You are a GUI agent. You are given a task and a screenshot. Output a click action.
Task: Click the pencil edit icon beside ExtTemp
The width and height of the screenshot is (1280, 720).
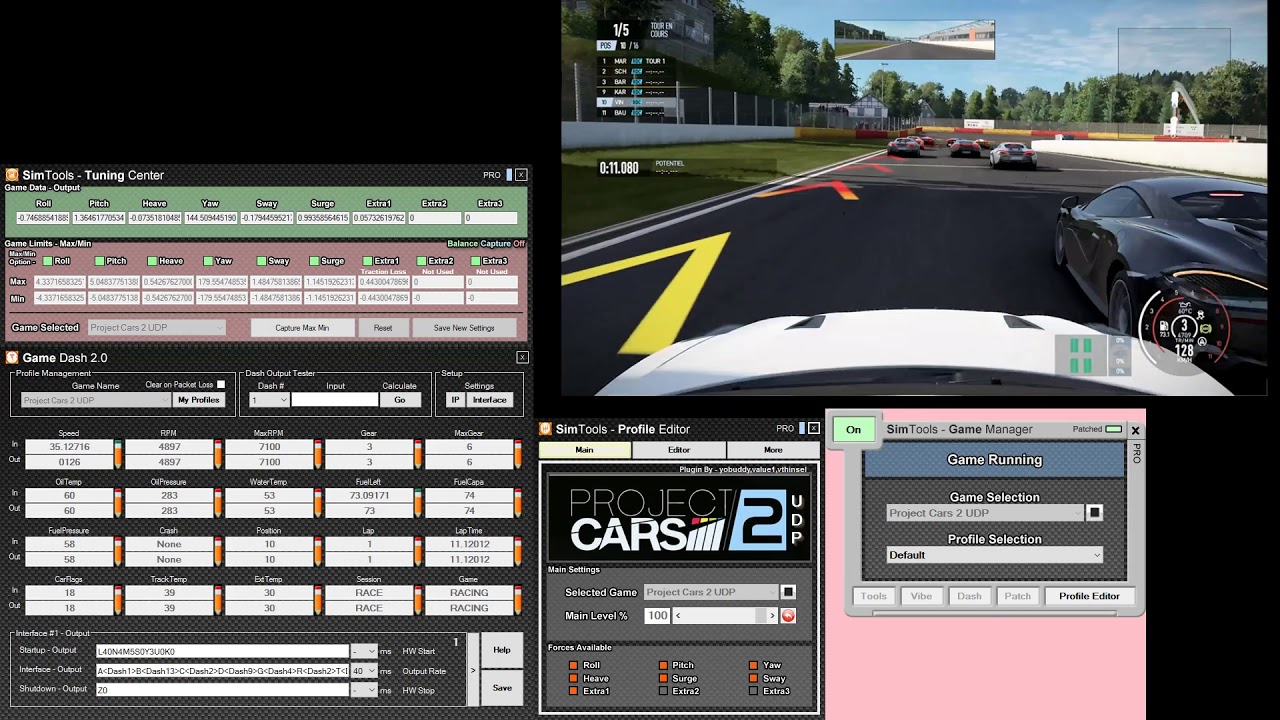click(318, 600)
